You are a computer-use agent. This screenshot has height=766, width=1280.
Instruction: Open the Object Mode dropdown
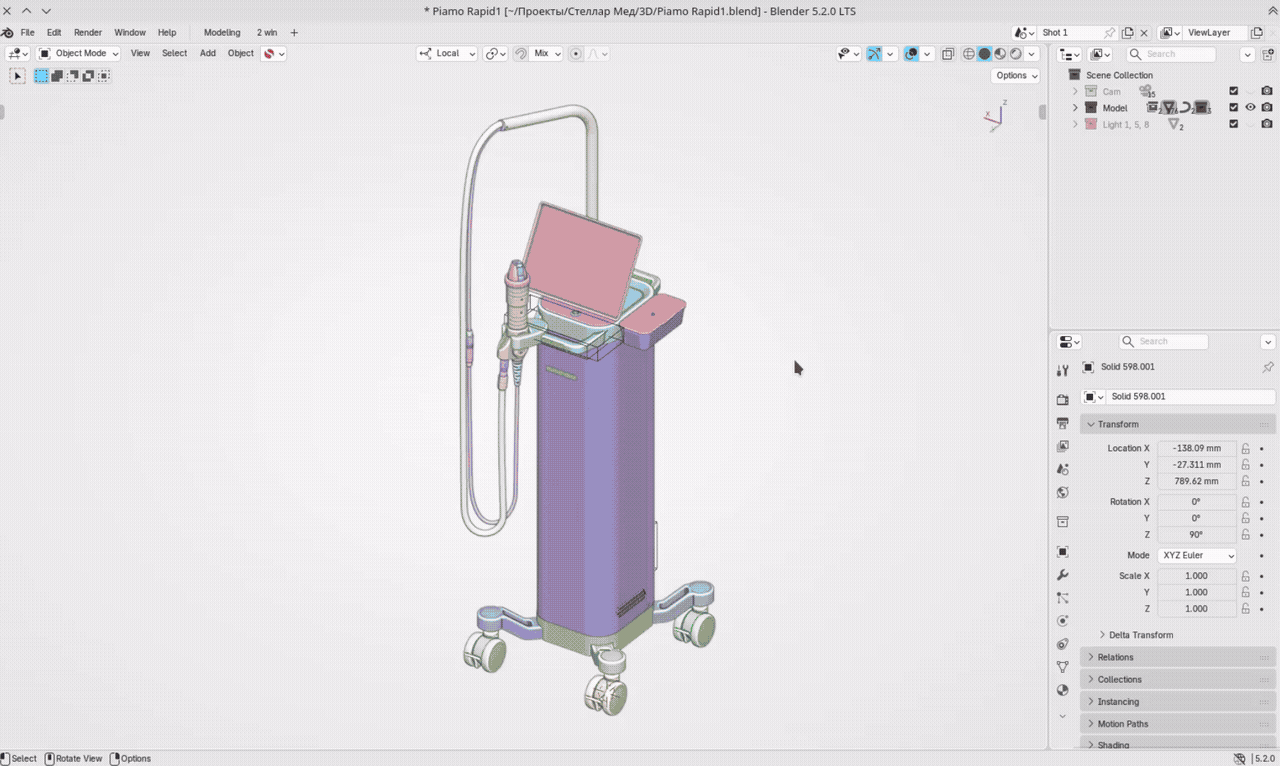tap(79, 54)
